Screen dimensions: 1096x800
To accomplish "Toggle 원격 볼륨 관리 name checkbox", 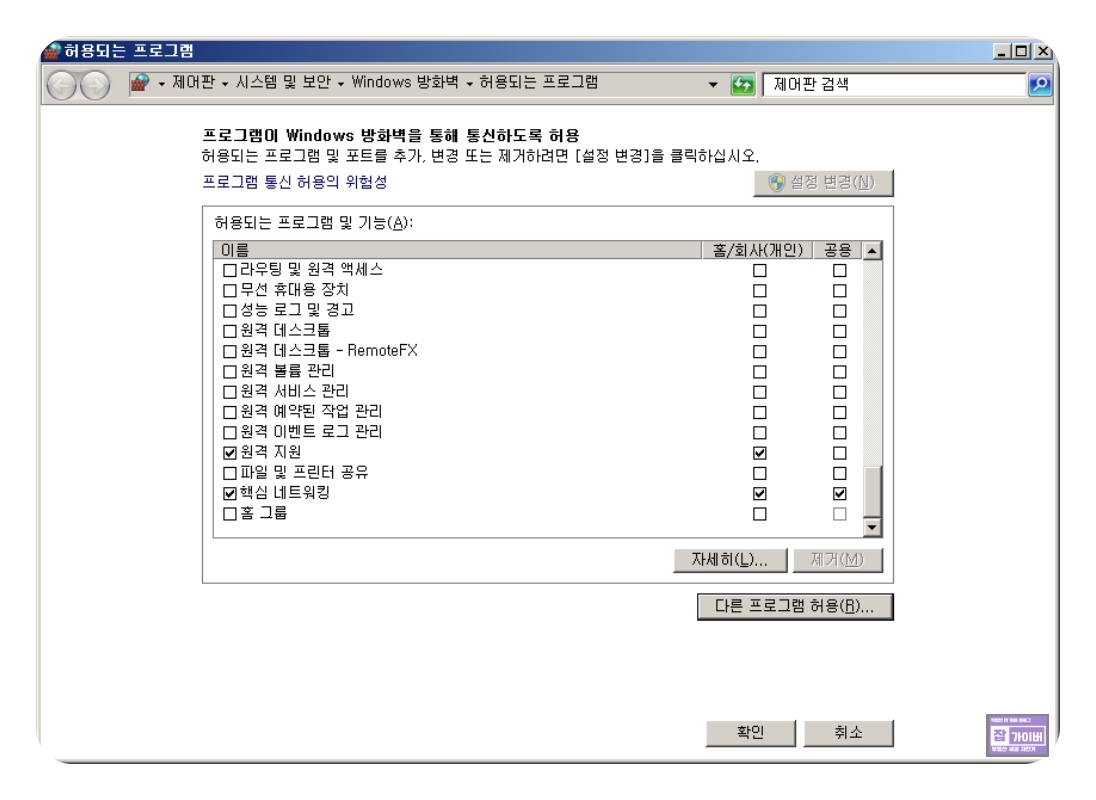I will [x=229, y=372].
